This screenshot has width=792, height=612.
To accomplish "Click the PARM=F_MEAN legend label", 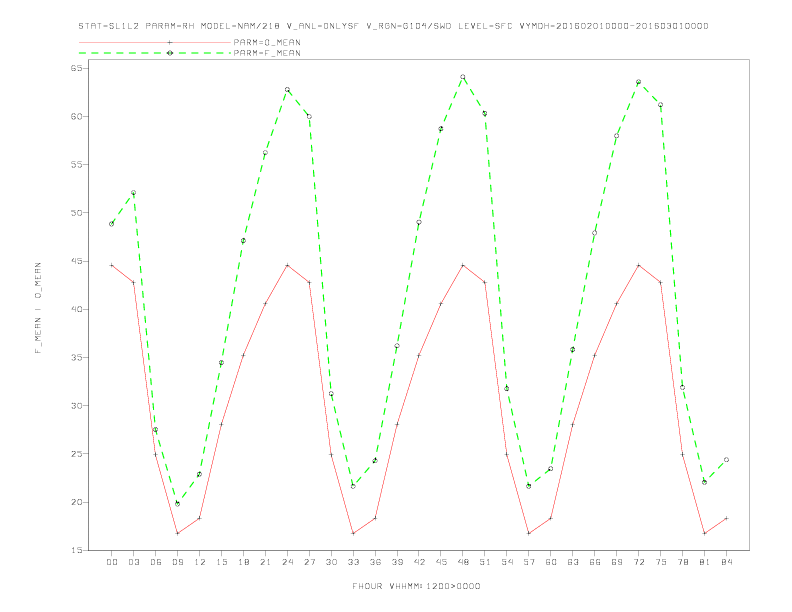I will (x=267, y=53).
